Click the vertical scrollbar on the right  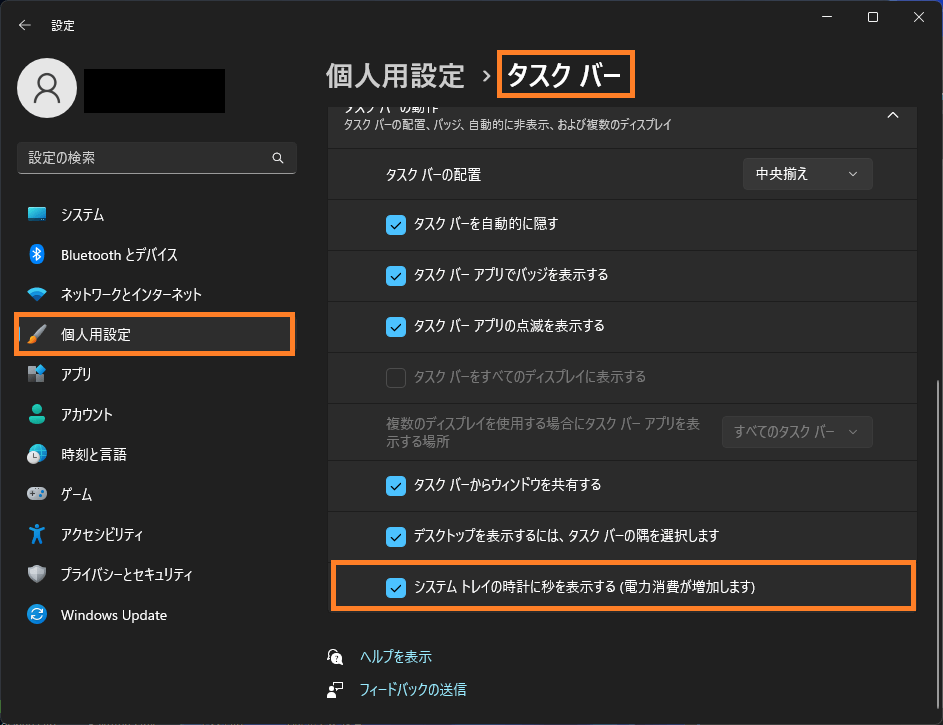coord(938,544)
